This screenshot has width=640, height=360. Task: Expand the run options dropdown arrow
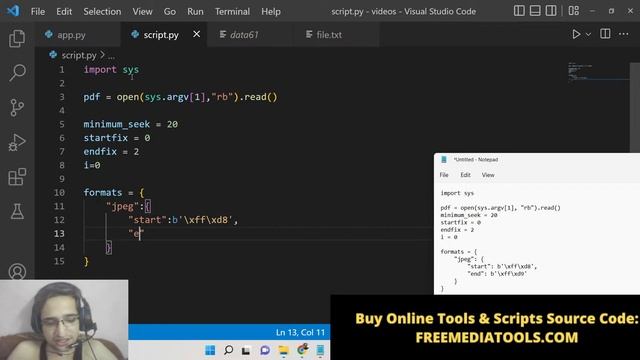(x=588, y=35)
